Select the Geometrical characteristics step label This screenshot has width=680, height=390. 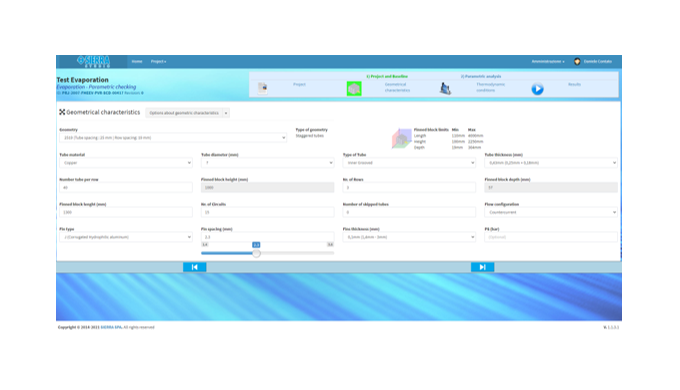pyautogui.click(x=397, y=88)
